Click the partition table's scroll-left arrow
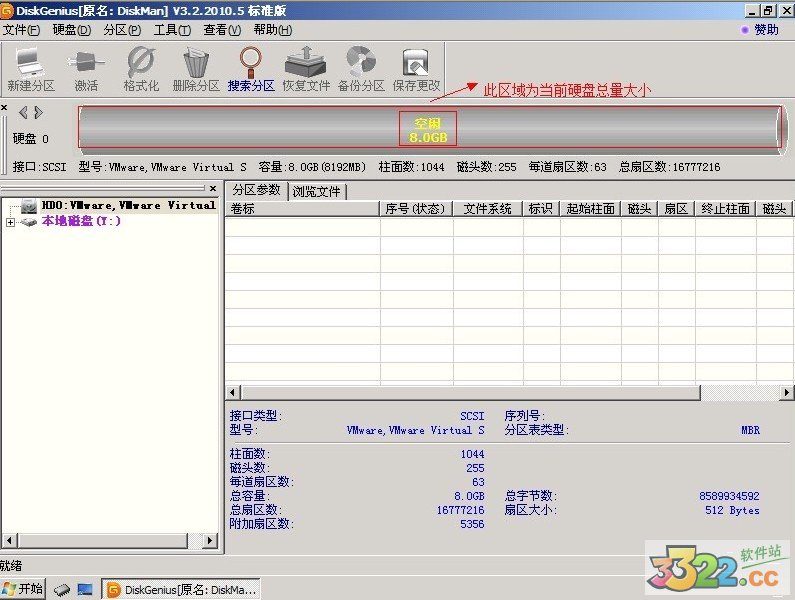This screenshot has width=795, height=600. (233, 392)
